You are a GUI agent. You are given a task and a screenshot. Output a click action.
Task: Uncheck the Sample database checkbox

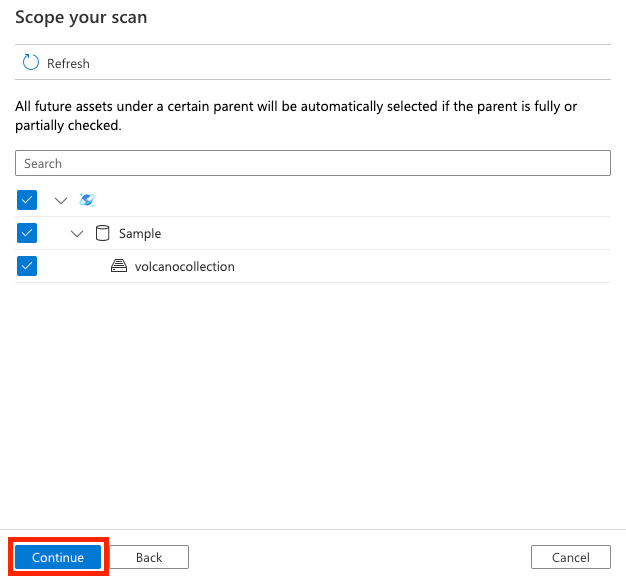point(27,233)
